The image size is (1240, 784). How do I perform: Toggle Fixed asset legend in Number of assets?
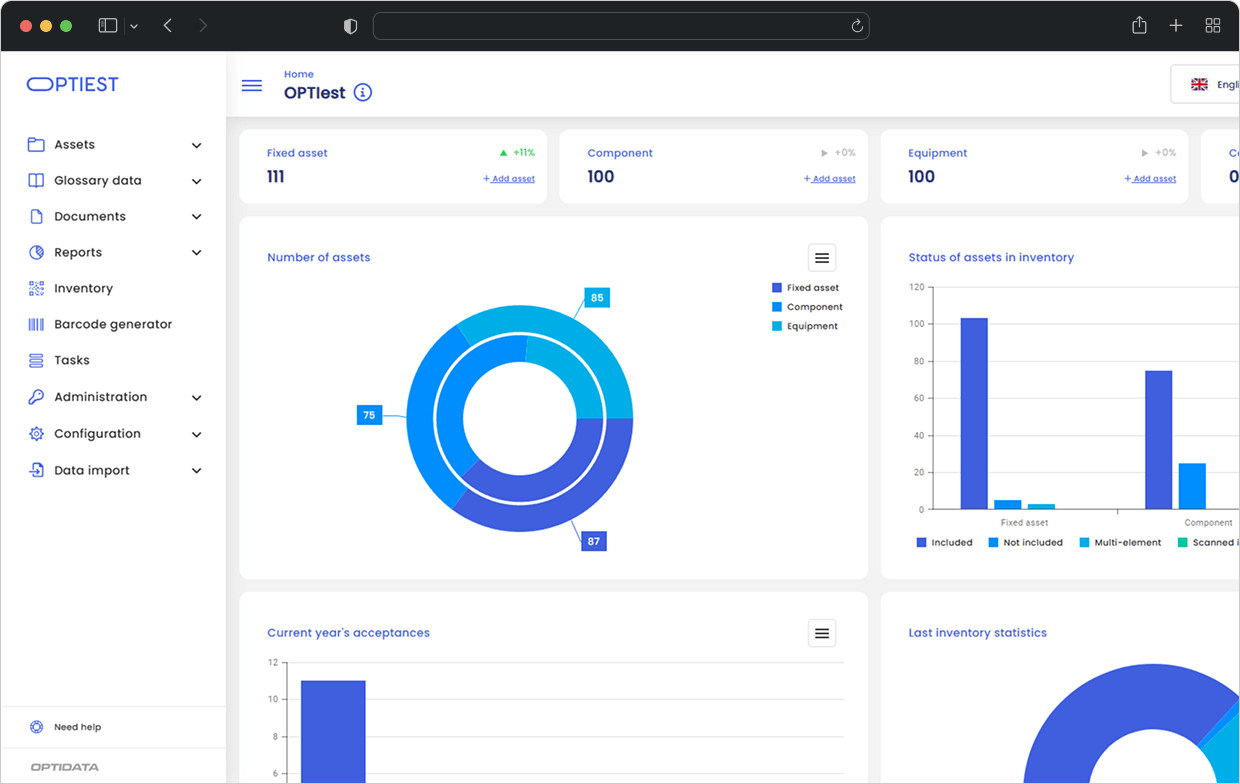pyautogui.click(x=806, y=288)
